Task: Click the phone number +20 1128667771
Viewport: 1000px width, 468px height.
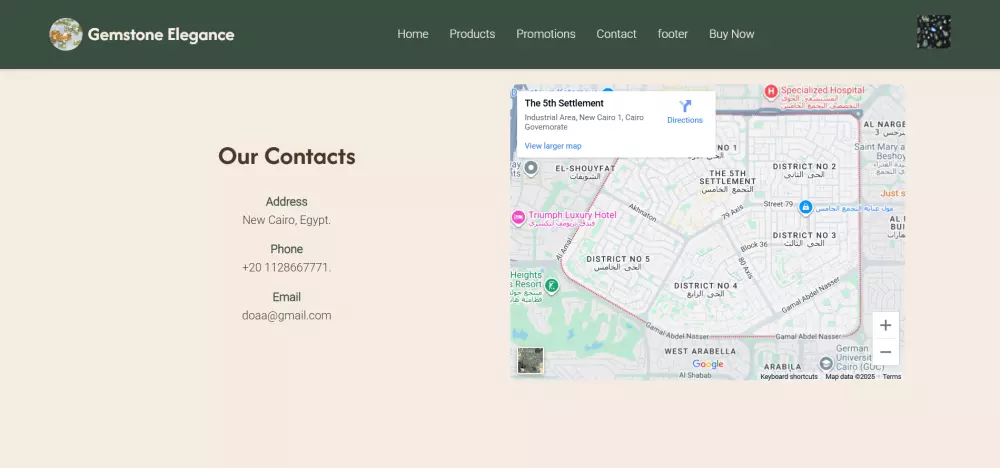Action: pyautogui.click(x=286, y=268)
